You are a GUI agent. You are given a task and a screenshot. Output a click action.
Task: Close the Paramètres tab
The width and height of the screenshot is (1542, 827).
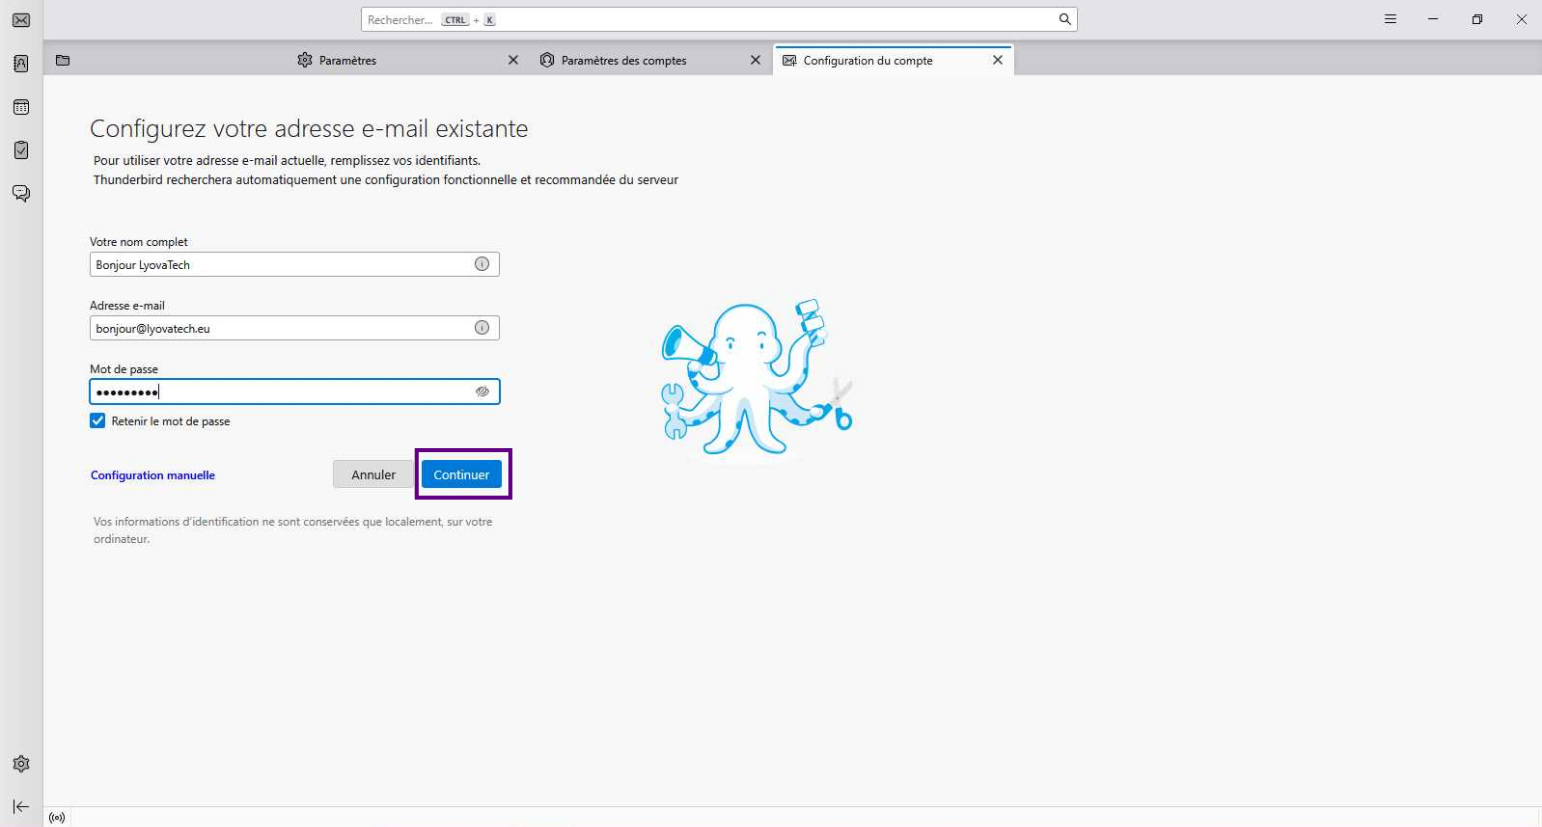(x=513, y=60)
